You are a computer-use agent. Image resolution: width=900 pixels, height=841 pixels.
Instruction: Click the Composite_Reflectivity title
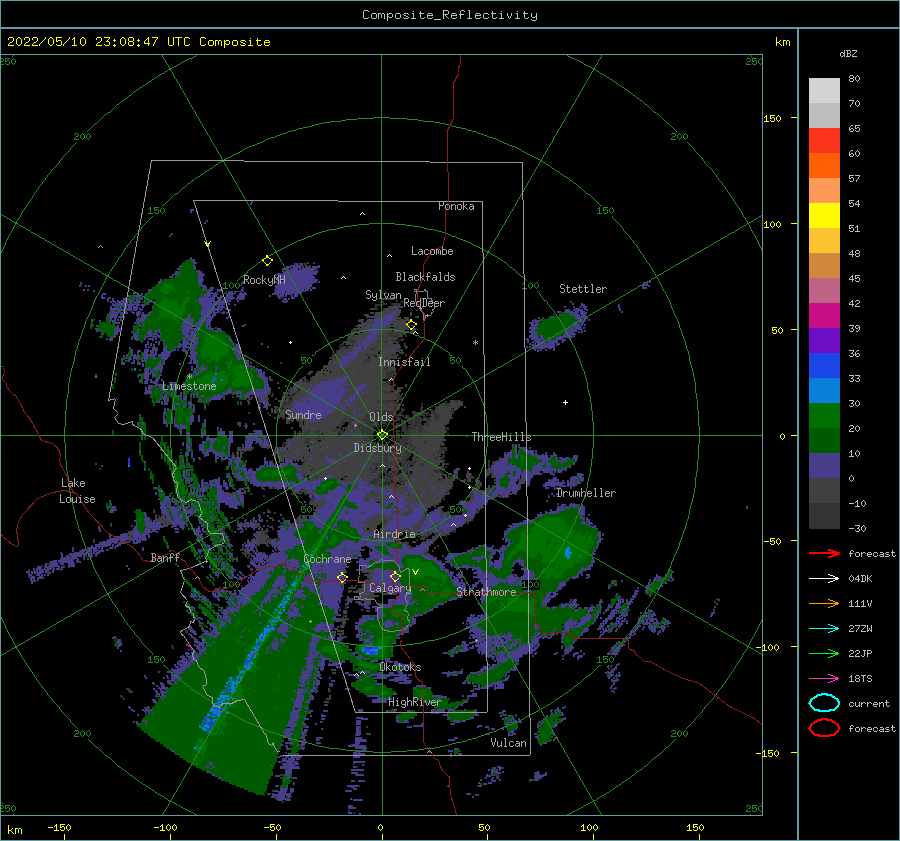coord(450,15)
